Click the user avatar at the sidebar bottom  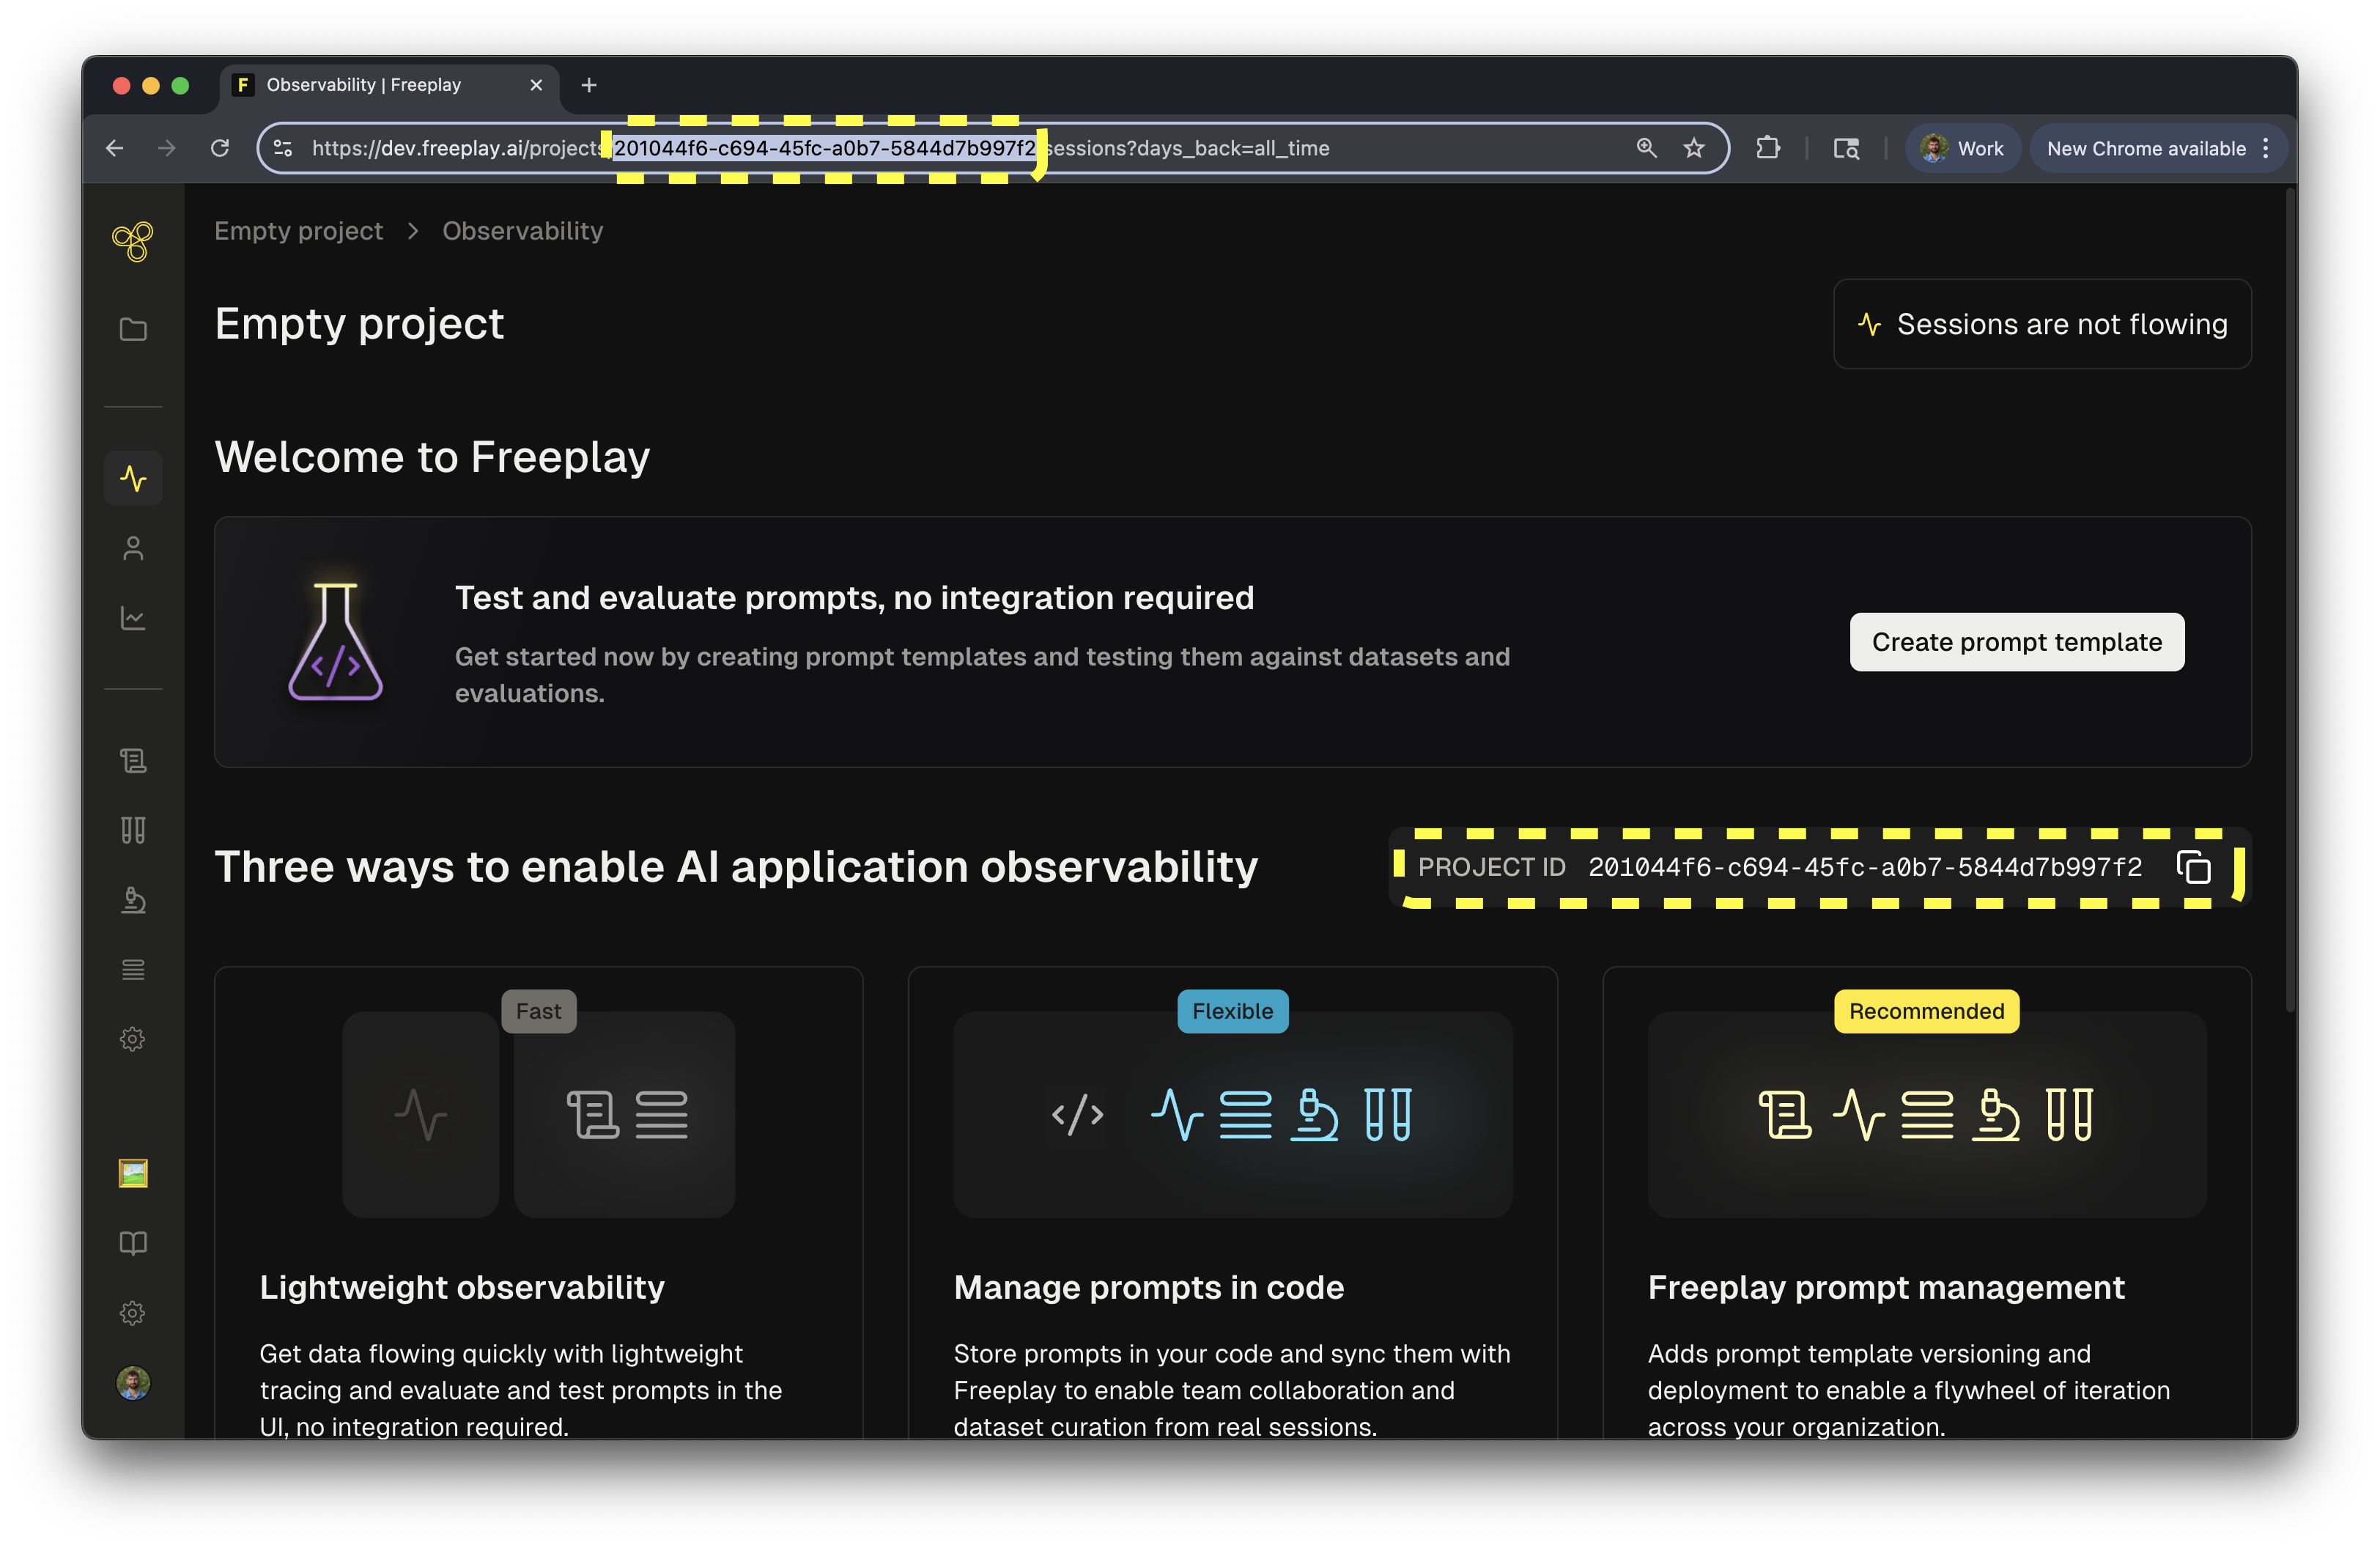coord(133,1383)
